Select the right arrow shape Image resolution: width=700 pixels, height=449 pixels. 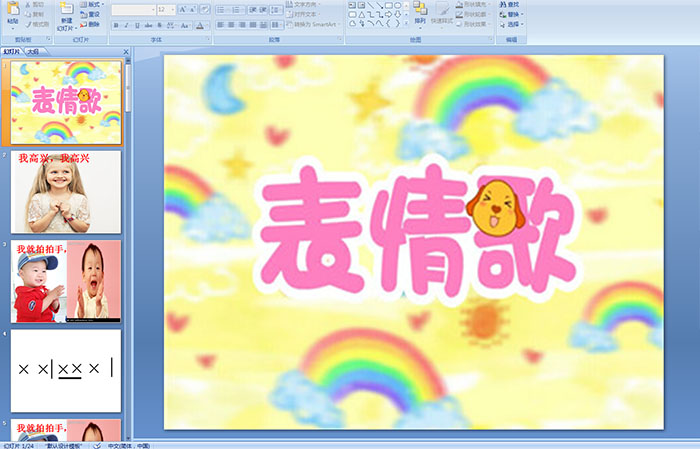389,15
